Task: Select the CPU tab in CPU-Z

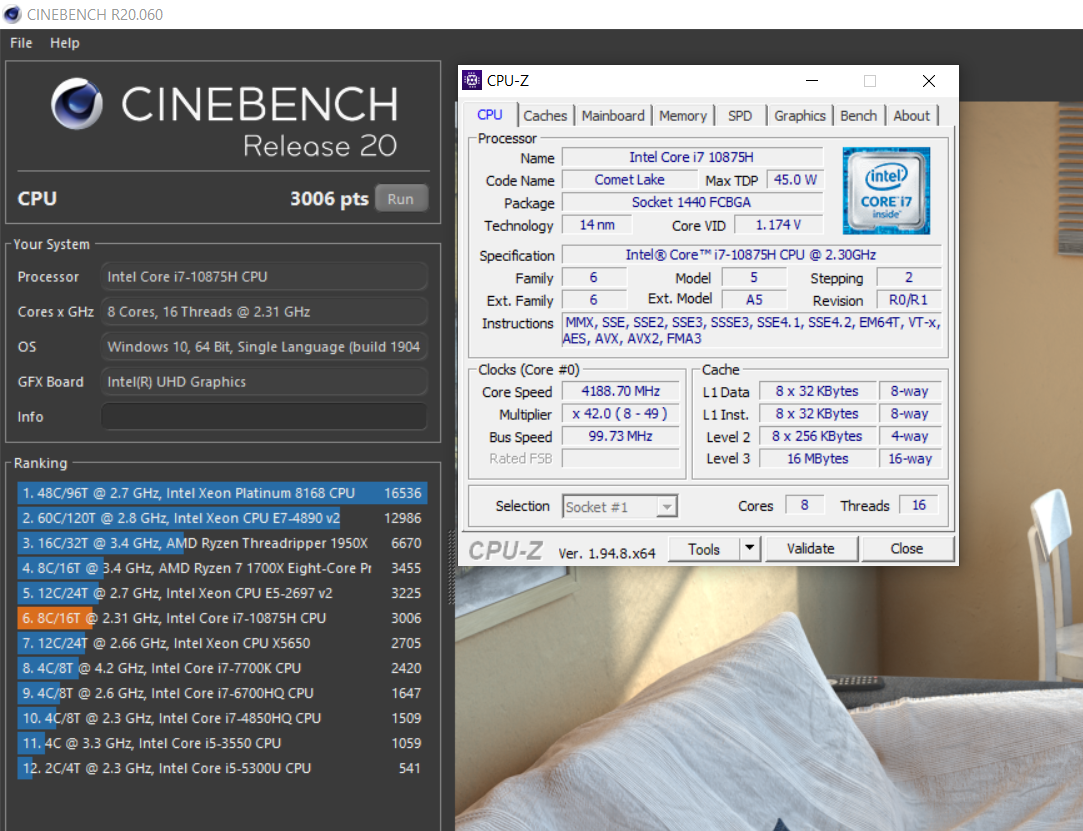Action: (x=490, y=115)
